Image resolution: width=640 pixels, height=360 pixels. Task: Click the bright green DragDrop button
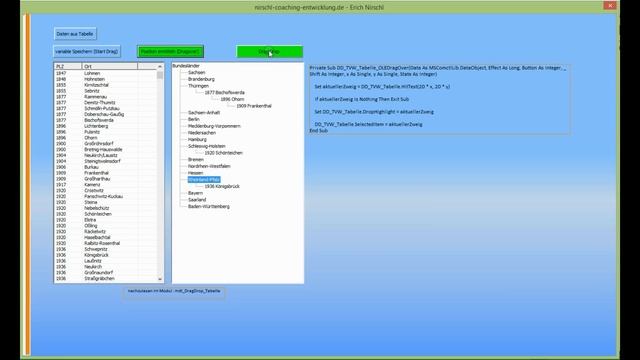269,51
